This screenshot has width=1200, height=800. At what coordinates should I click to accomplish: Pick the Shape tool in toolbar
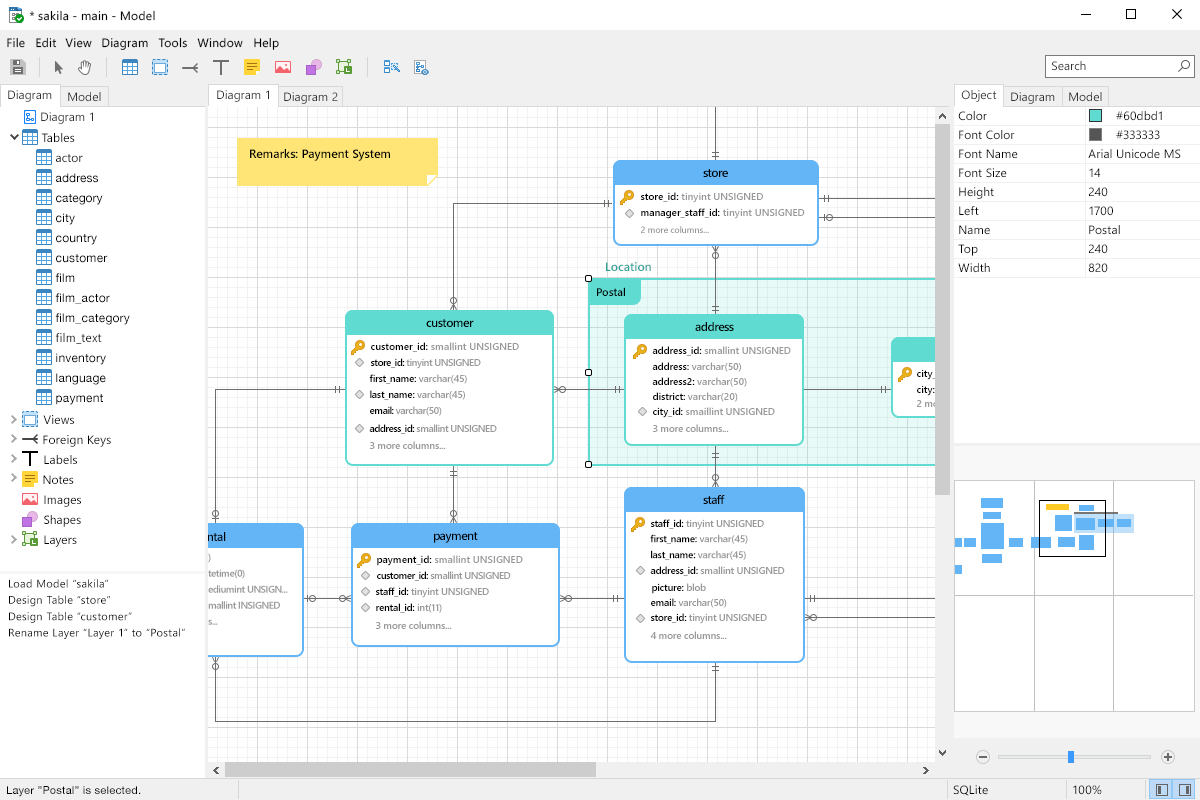point(313,67)
